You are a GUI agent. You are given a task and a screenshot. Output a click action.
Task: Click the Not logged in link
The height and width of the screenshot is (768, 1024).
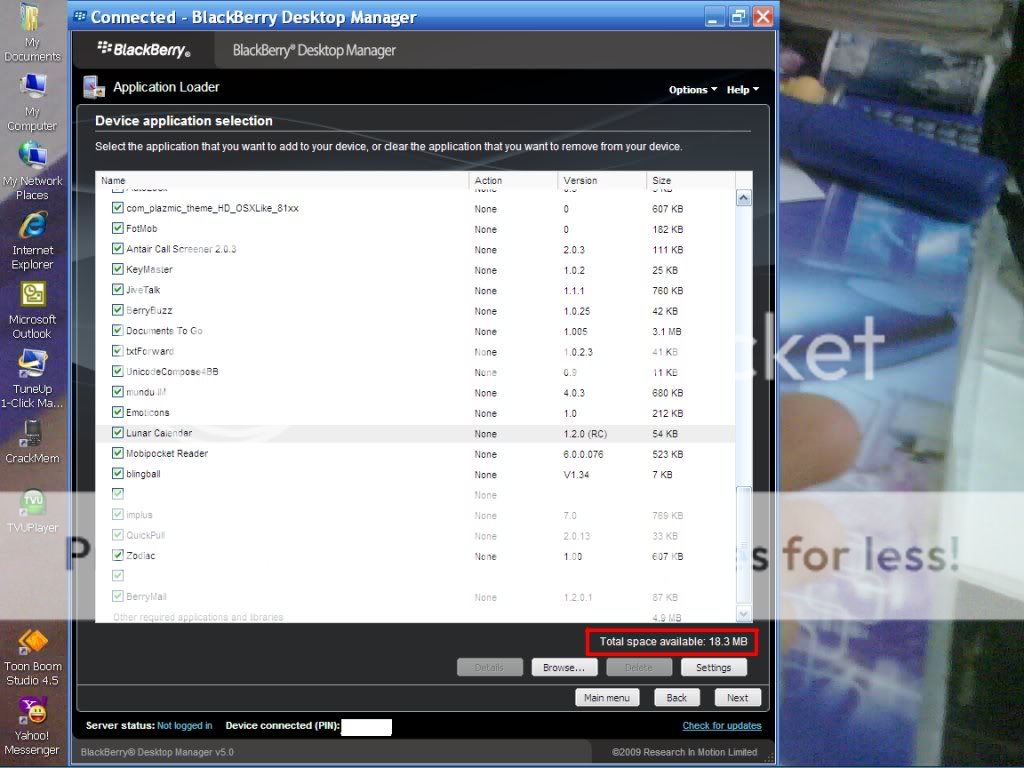(186, 725)
